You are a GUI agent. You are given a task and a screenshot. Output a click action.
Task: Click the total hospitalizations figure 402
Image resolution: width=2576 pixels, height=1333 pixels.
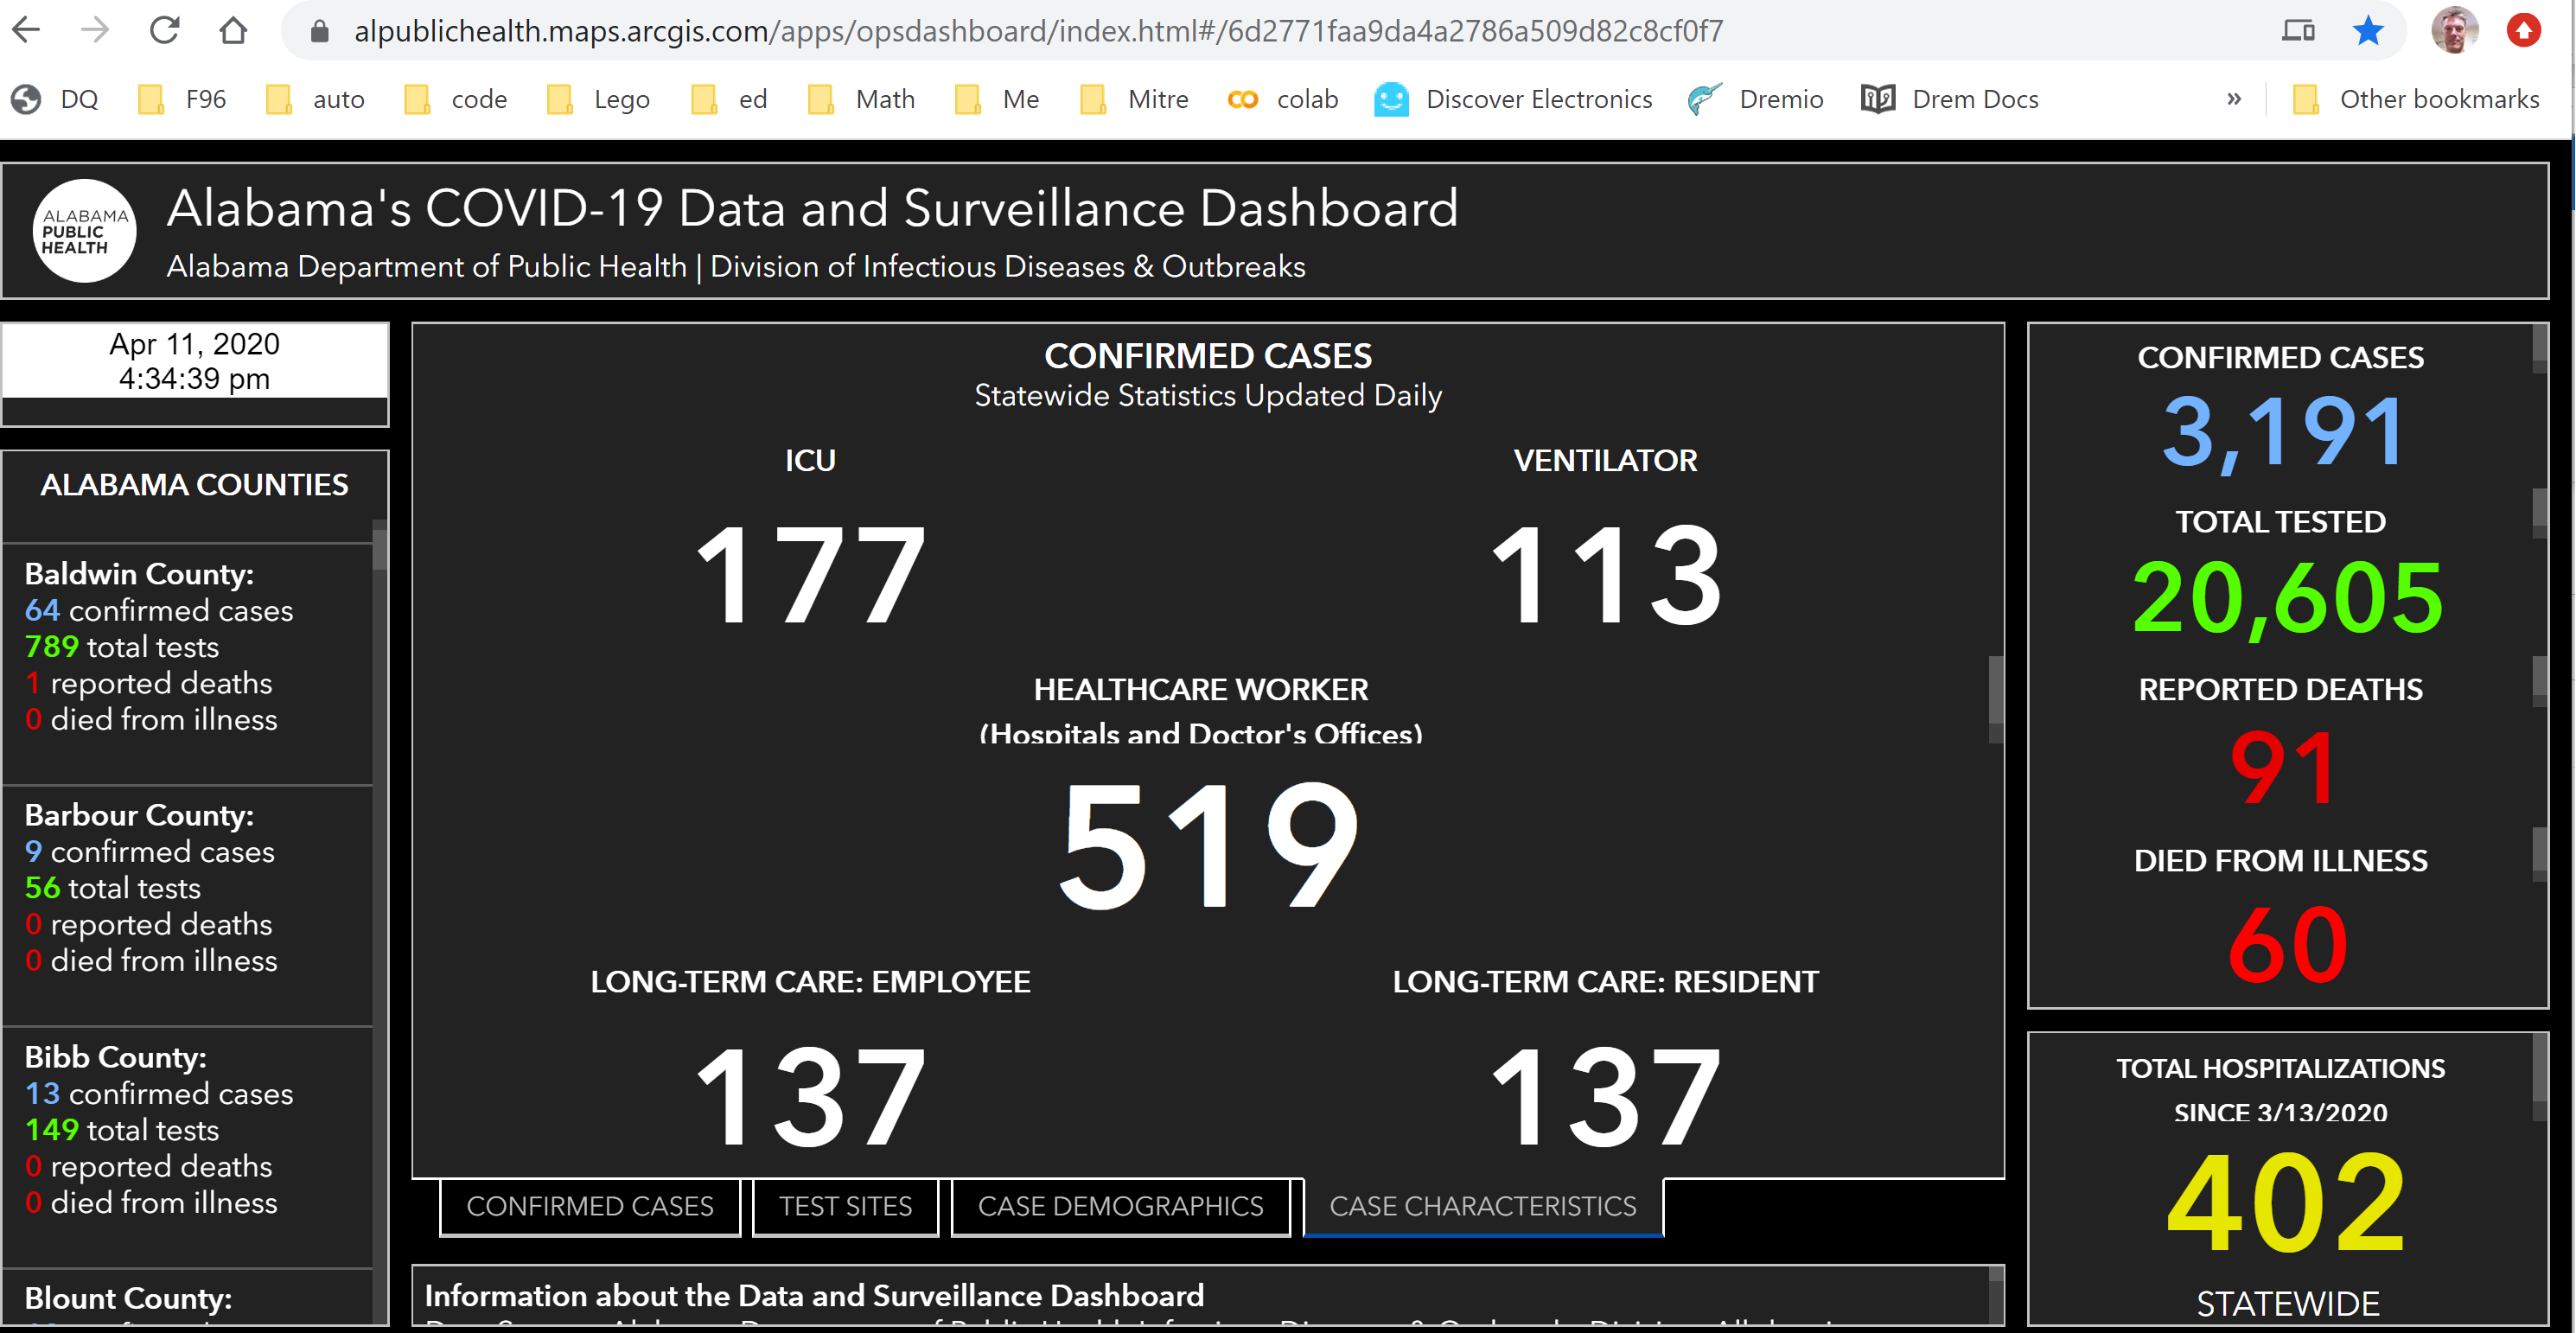tap(2286, 1202)
